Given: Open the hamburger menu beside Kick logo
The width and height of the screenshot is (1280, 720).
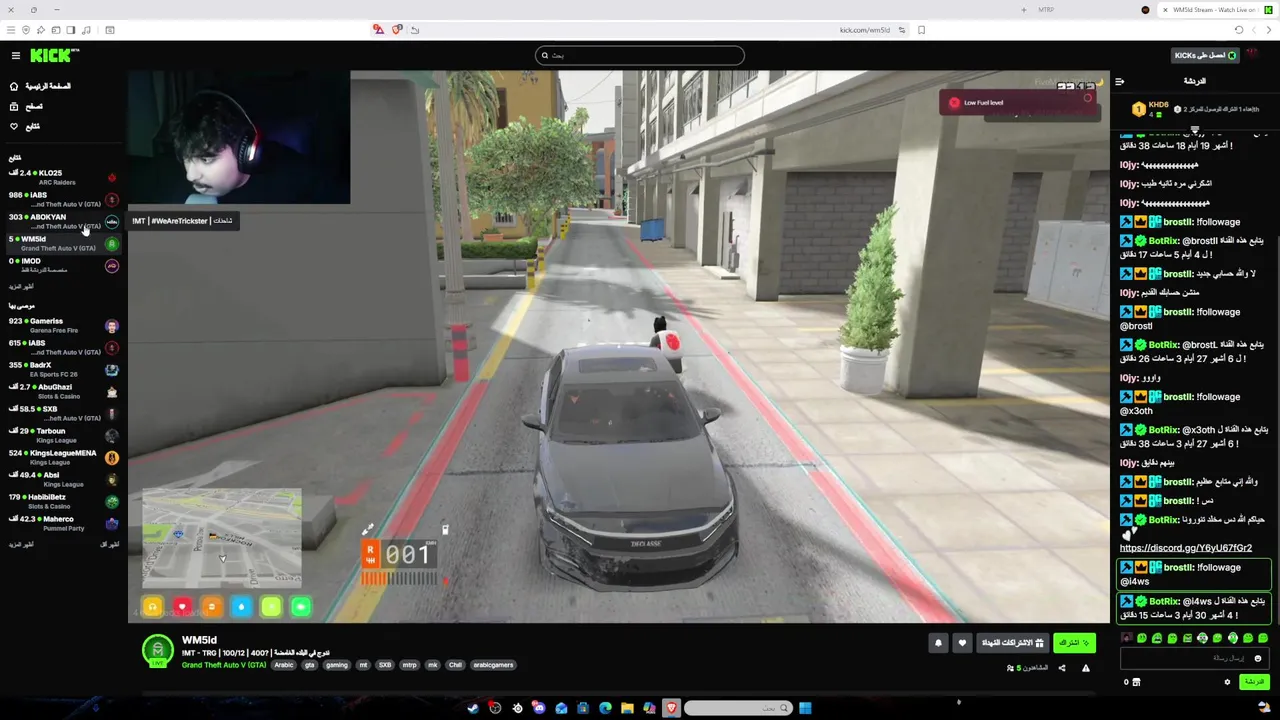Looking at the screenshot, I should click(x=15, y=56).
